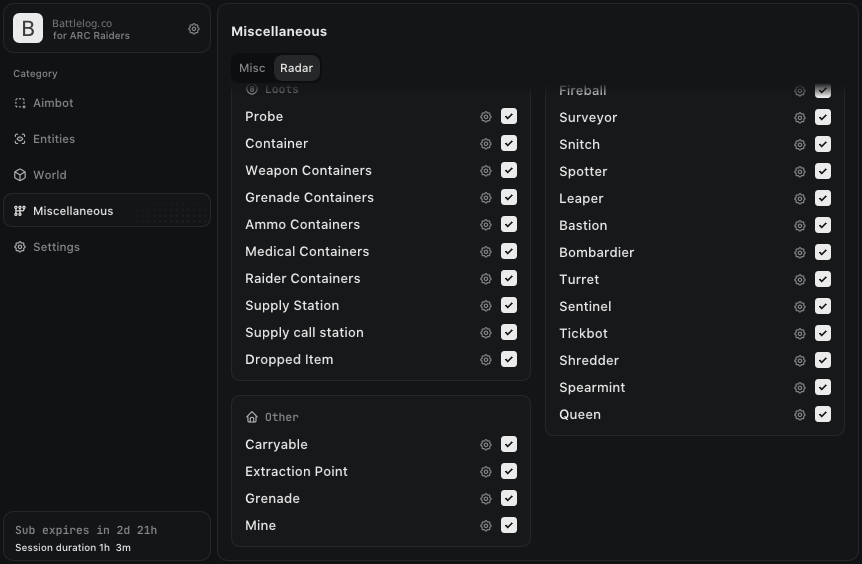
Task: Open settings gear beside Battlelog.co header
Action: click(194, 29)
